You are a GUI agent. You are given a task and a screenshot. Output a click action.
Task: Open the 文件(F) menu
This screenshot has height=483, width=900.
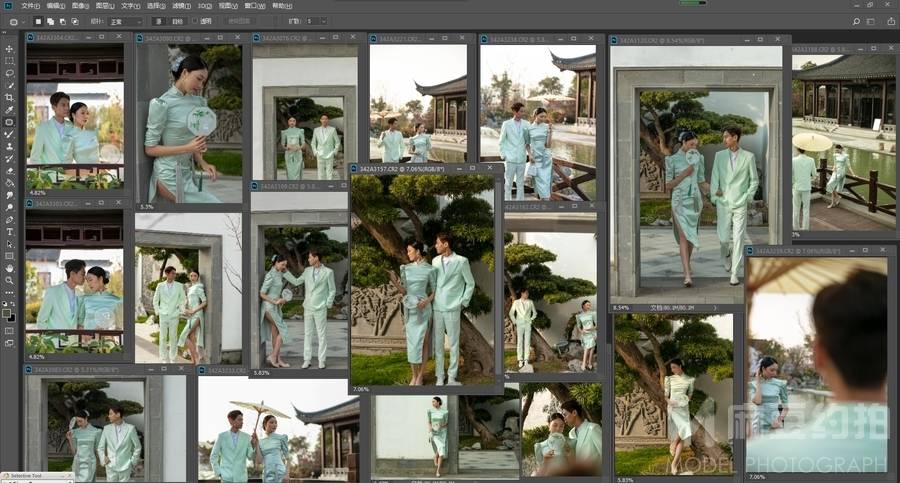pyautogui.click(x=30, y=5)
